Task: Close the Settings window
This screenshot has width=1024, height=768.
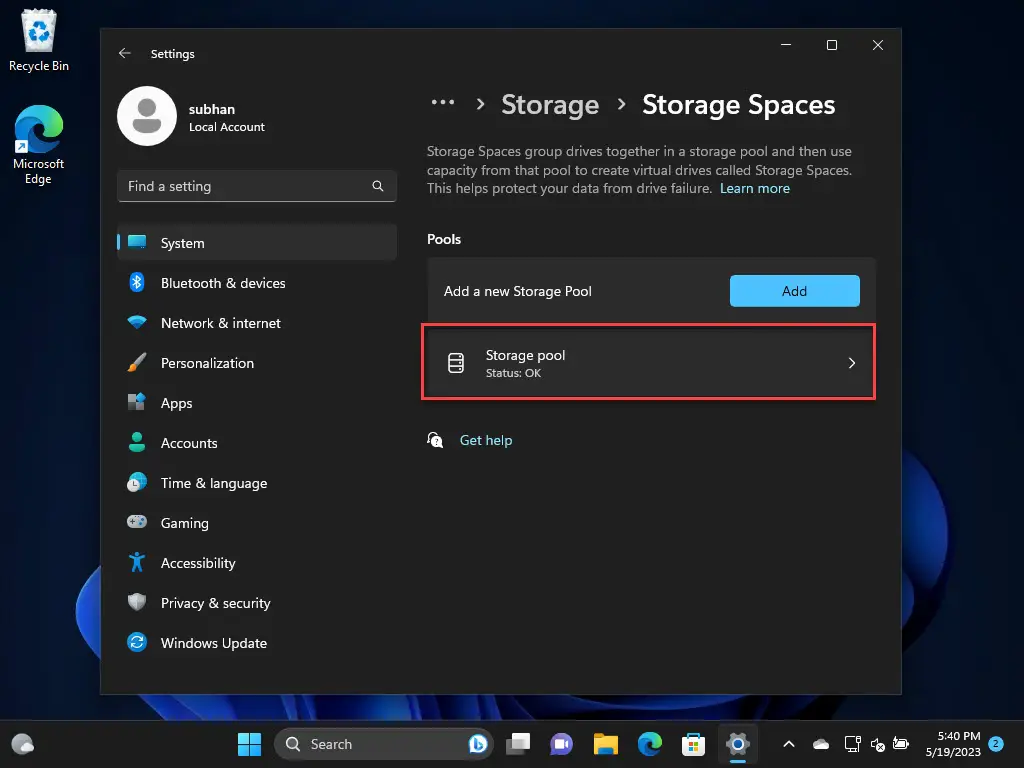Action: tap(878, 44)
